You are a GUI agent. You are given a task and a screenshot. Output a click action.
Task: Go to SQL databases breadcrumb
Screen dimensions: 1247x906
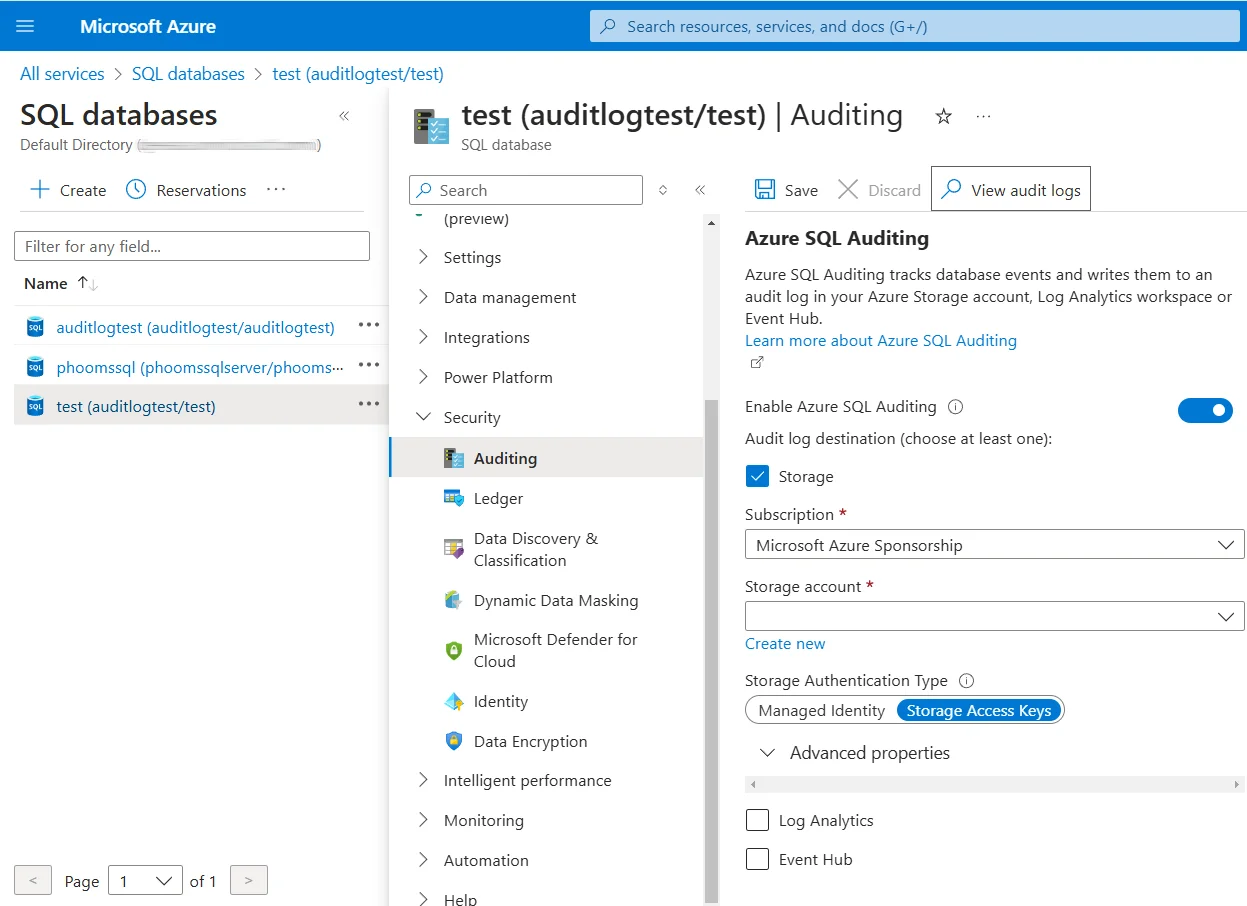[186, 73]
